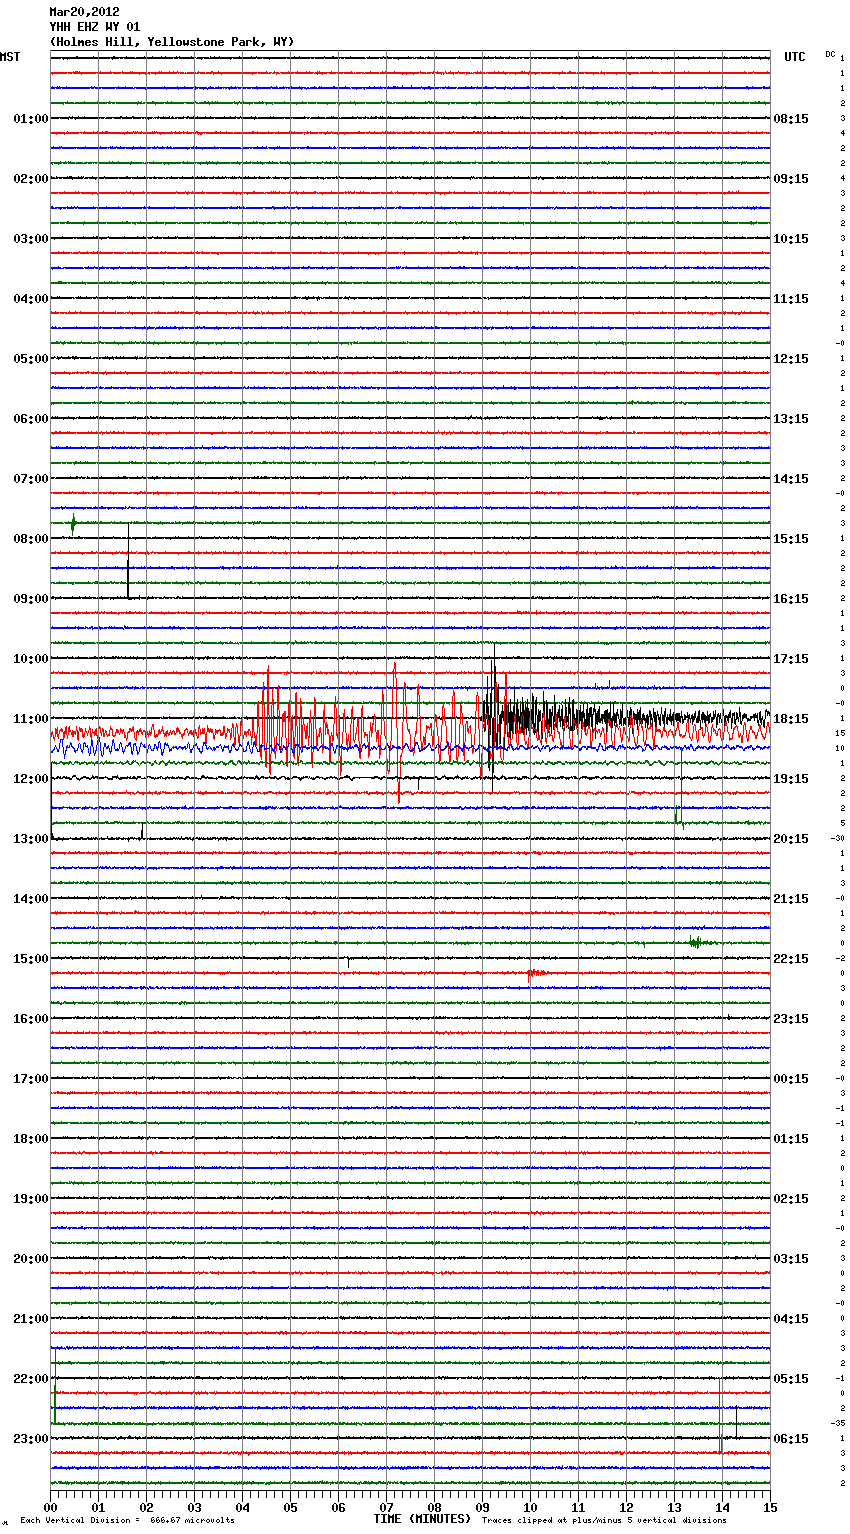Screen dimensions: 850x1534
Task: Click the 21:15 UTC time label
Action: 791,899
